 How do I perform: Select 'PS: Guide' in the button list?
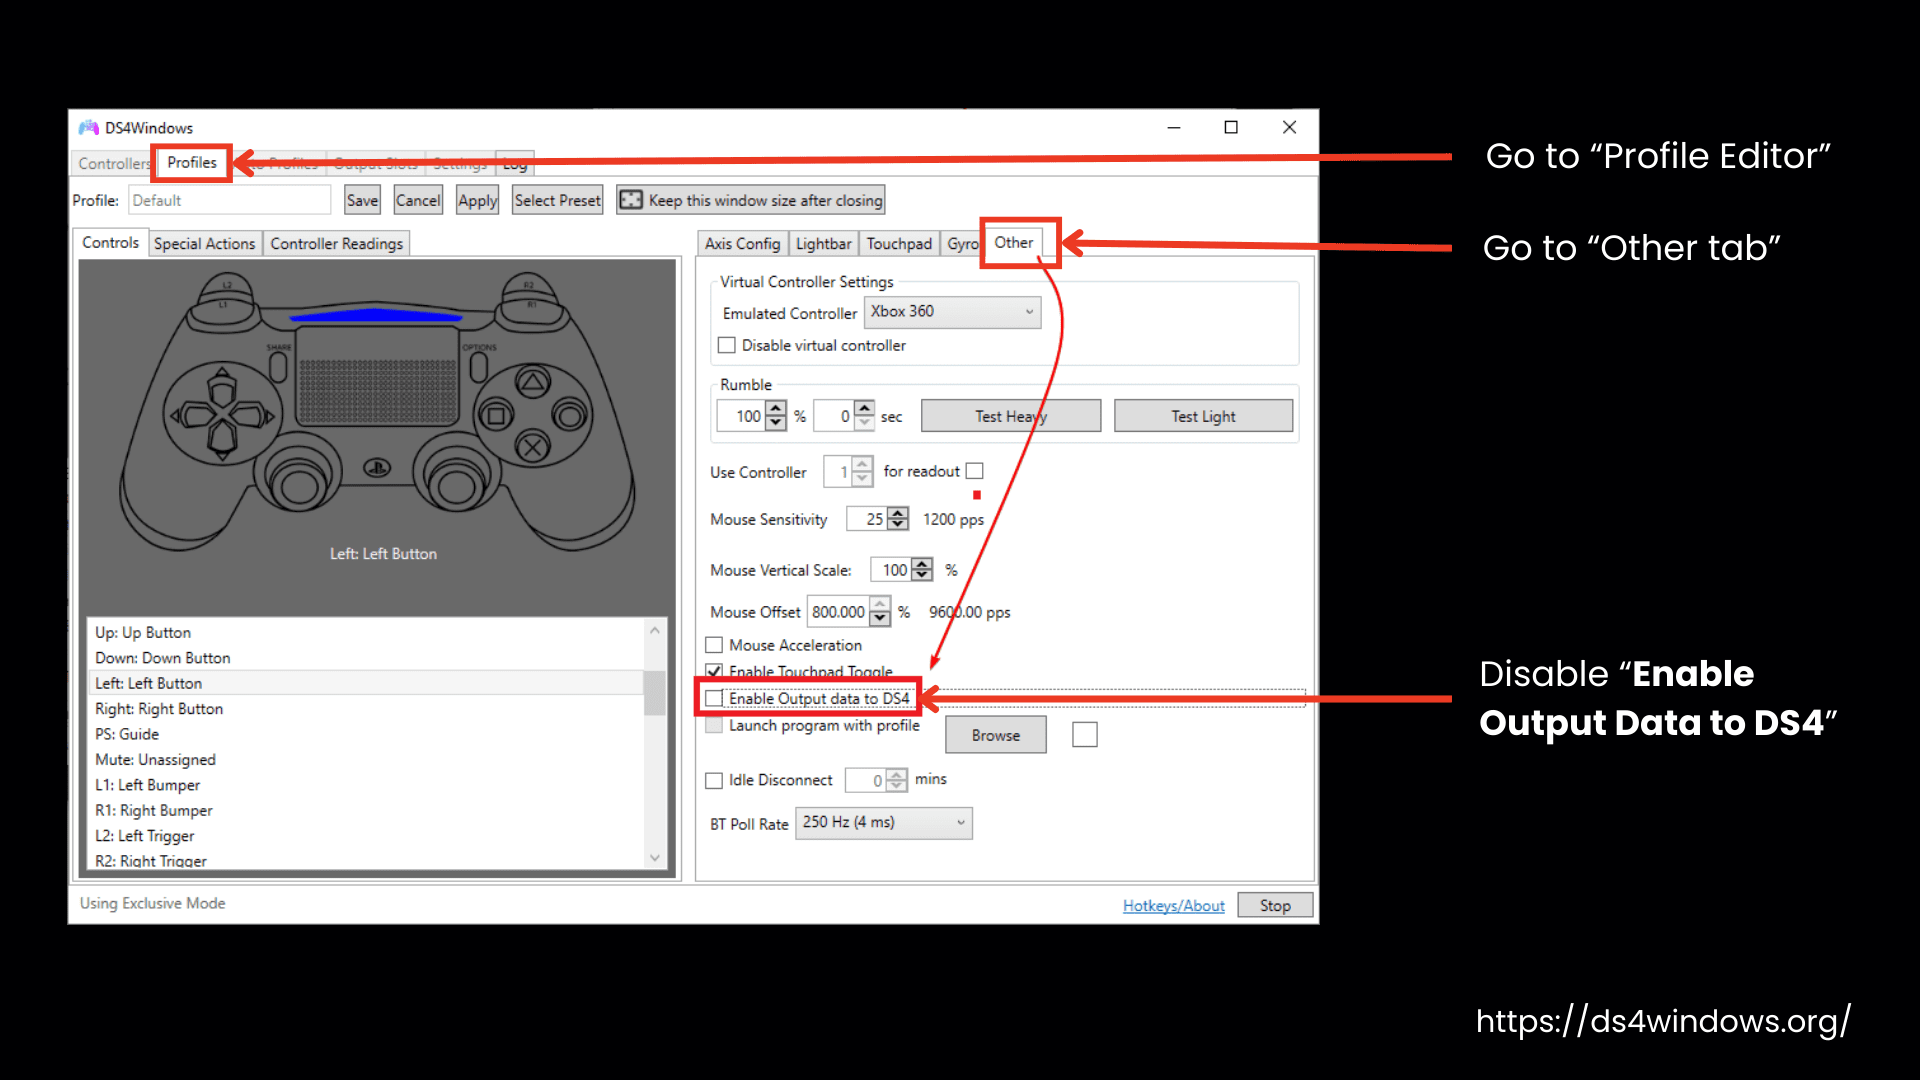point(365,734)
